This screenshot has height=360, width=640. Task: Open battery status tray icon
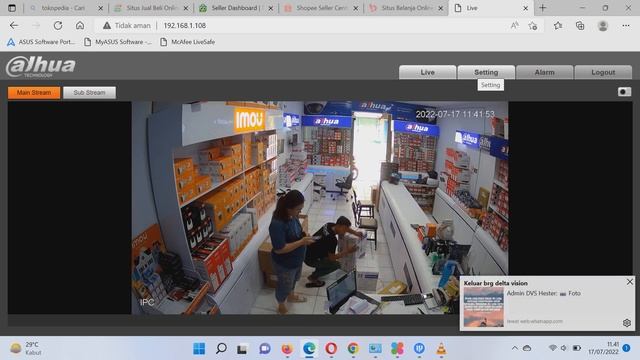pyautogui.click(x=576, y=348)
